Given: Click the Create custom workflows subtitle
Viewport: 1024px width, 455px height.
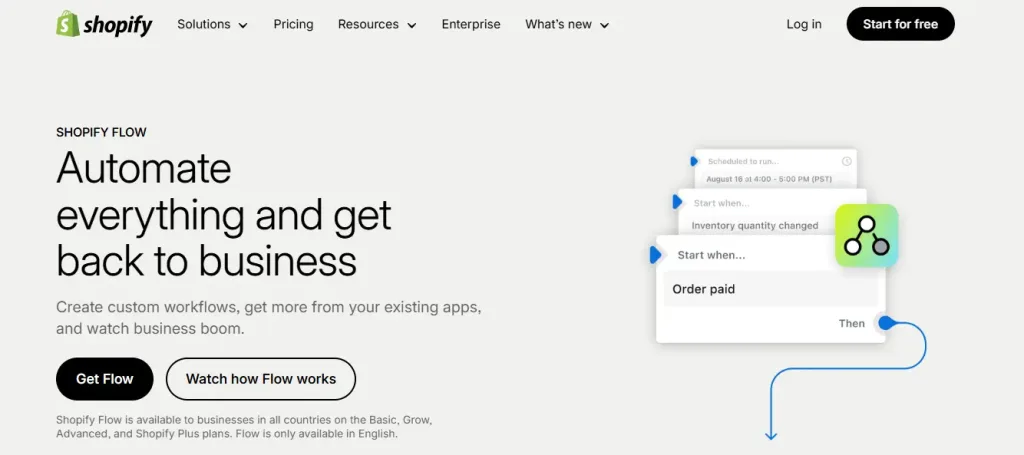Looking at the screenshot, I should coord(268,317).
